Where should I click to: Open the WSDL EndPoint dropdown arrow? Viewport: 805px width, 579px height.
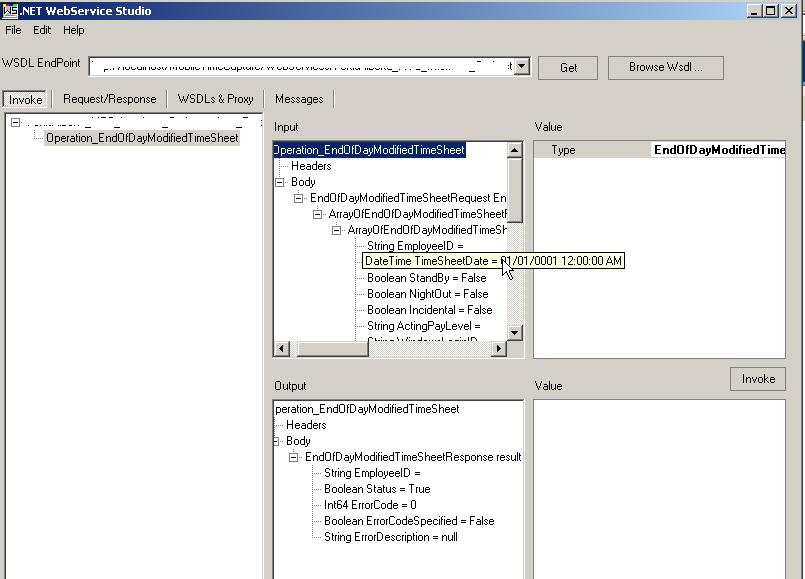pos(522,66)
